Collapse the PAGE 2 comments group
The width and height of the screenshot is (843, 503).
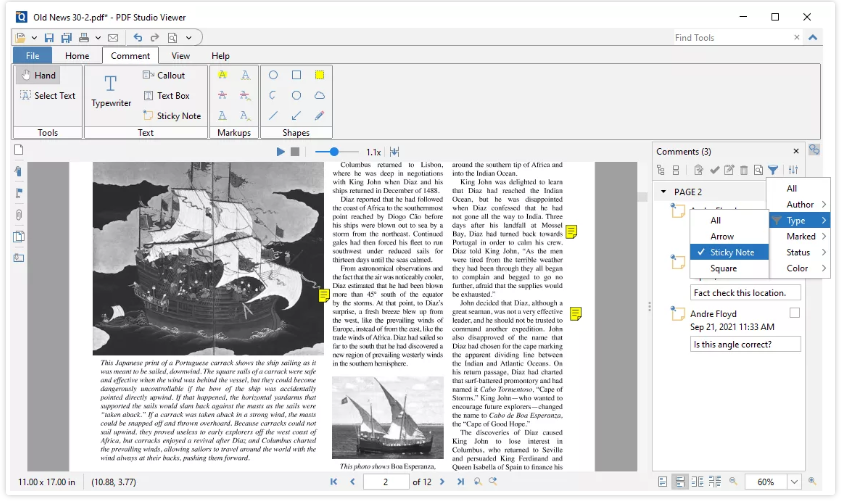point(664,192)
